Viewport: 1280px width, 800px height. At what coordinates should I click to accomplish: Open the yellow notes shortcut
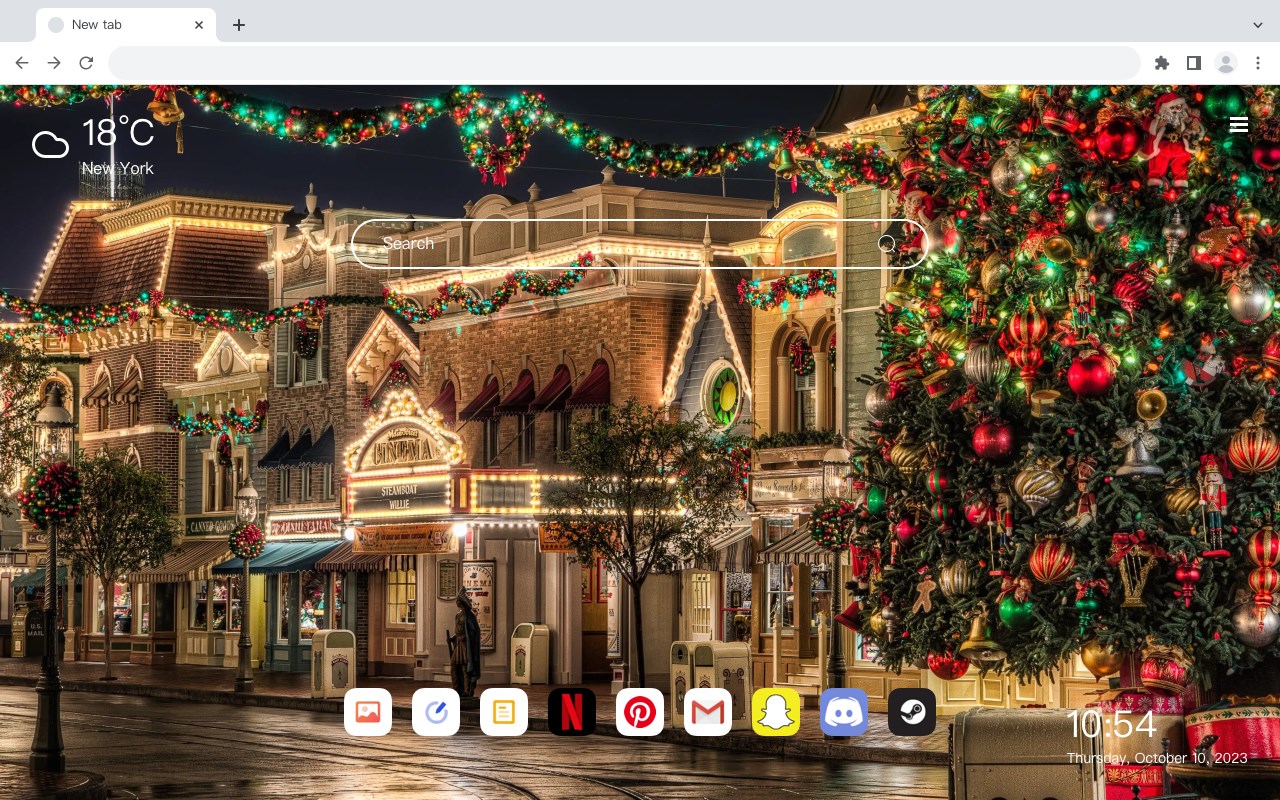coord(504,712)
